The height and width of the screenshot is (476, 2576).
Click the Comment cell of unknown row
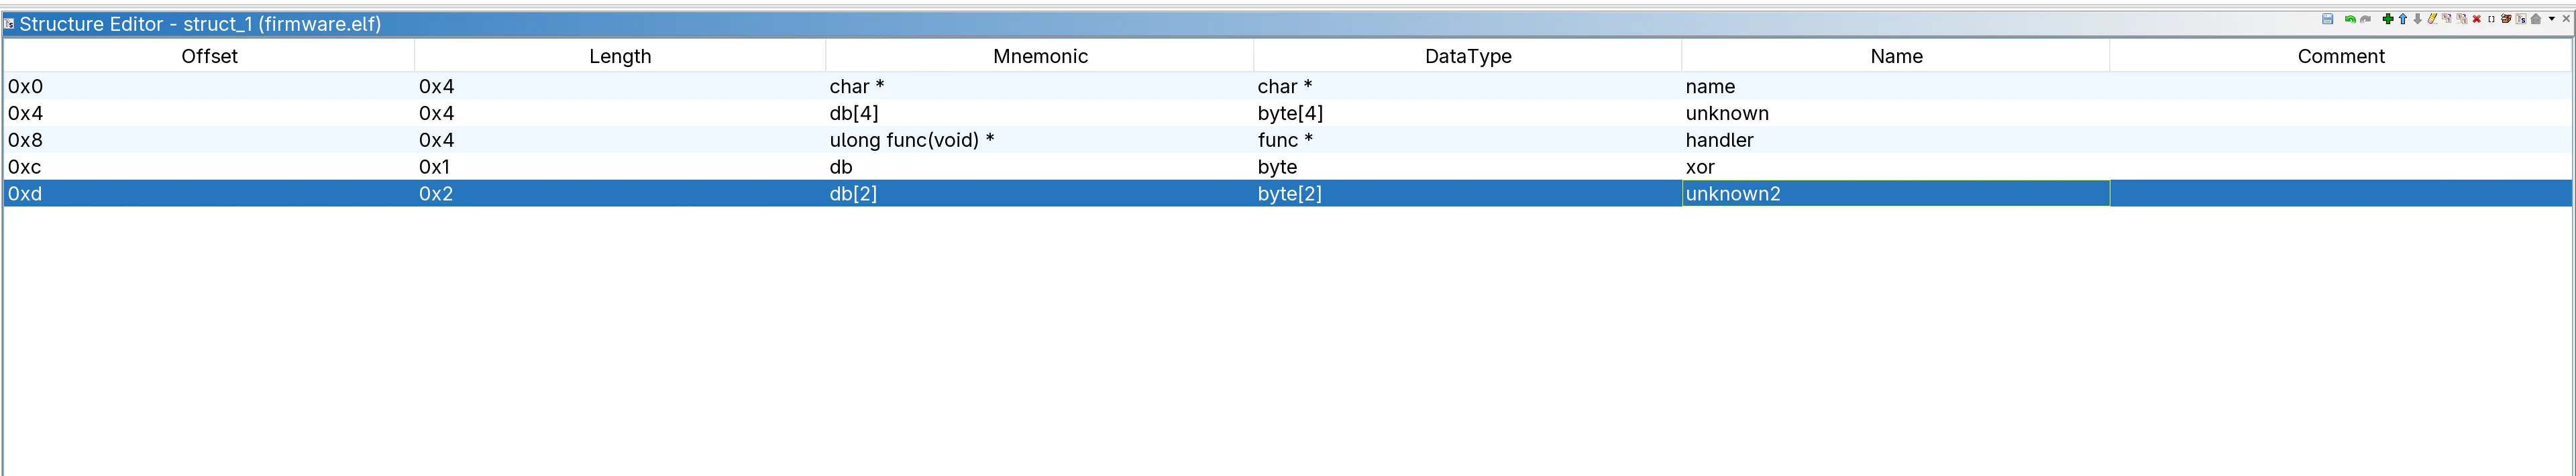coord(2340,114)
